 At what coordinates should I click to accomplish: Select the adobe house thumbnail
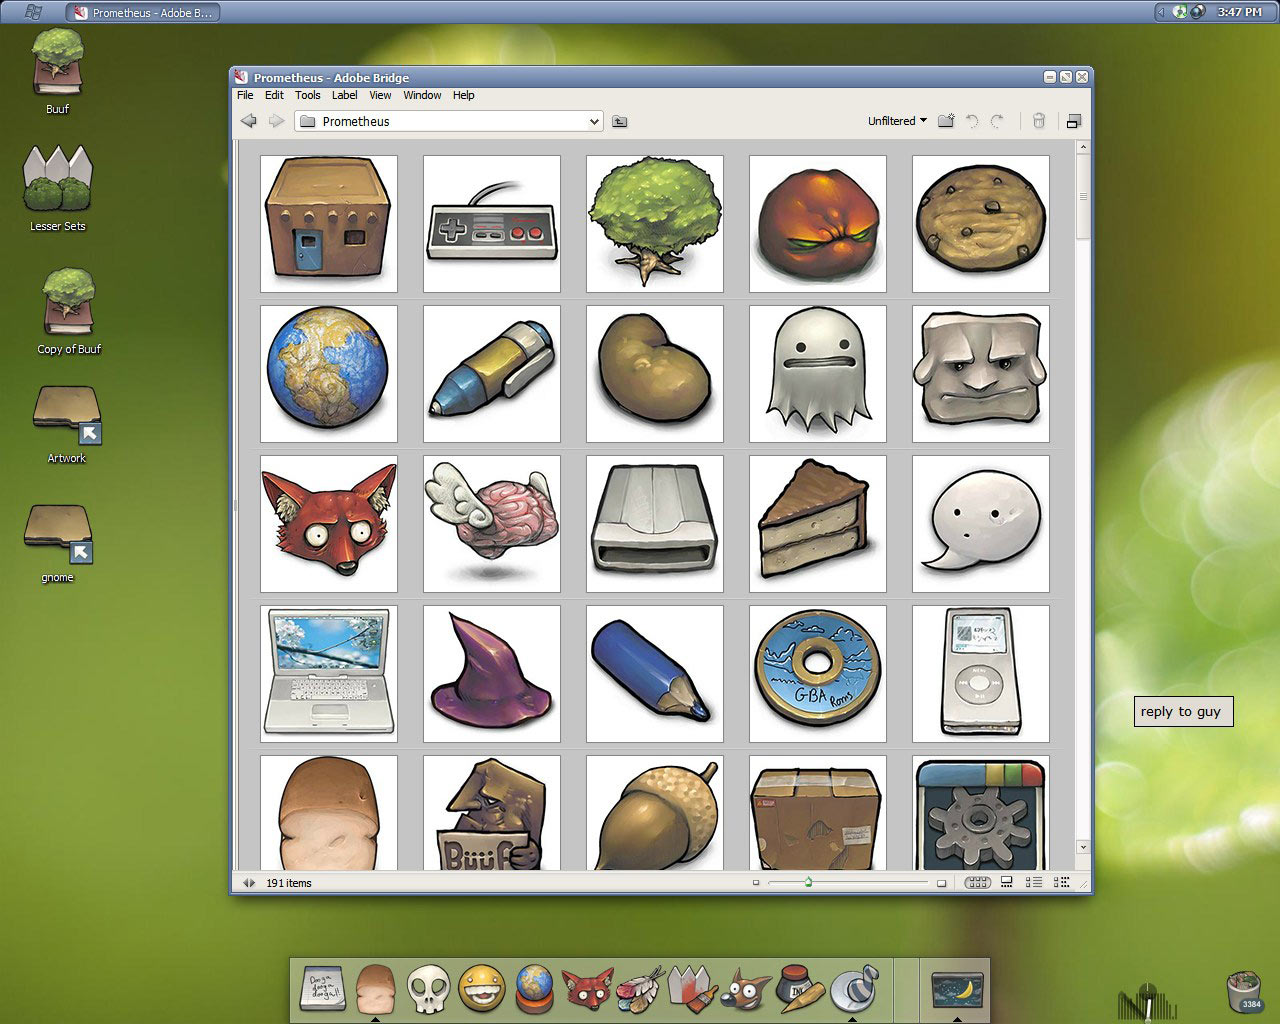click(329, 224)
